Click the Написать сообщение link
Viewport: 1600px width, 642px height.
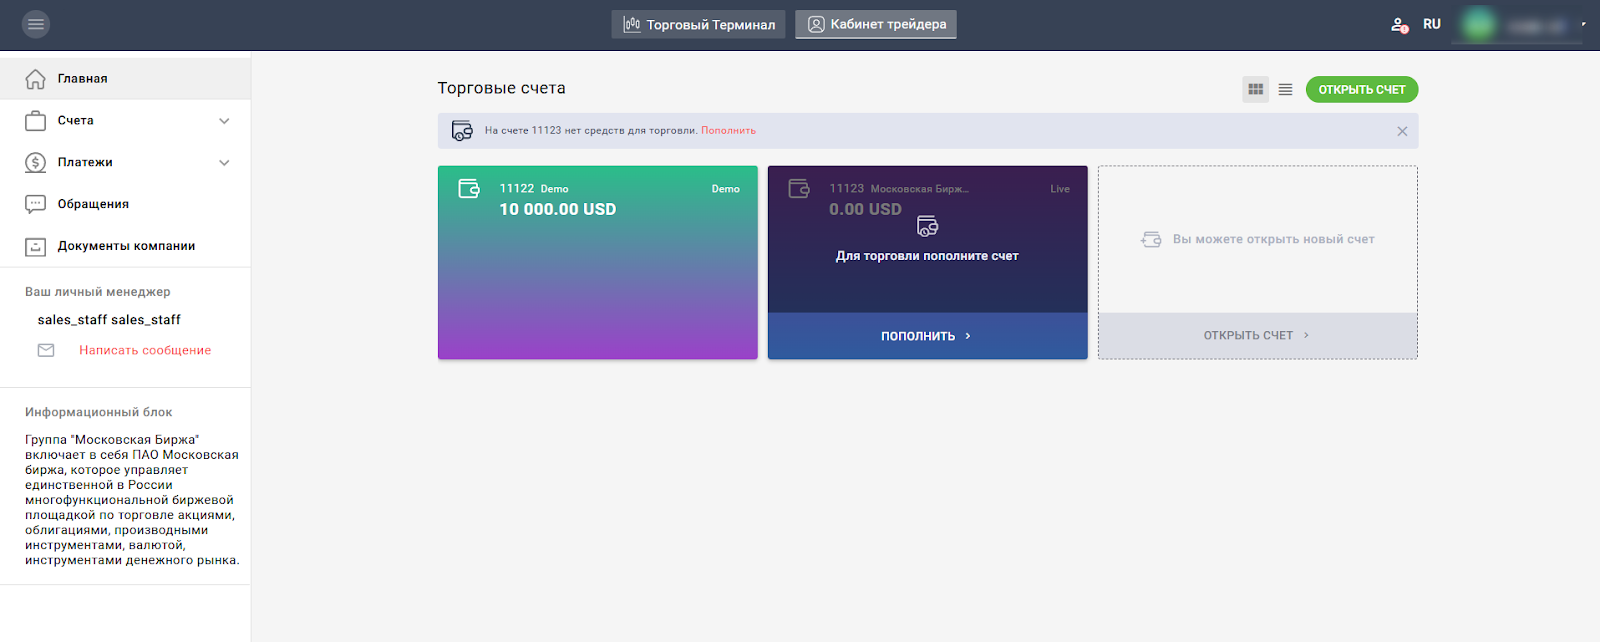145,350
